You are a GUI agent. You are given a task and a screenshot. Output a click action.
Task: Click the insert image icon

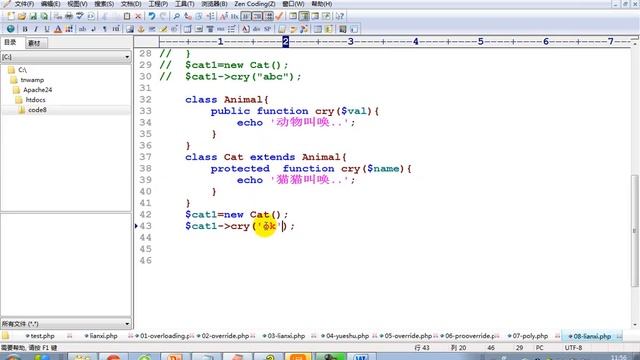(130, 29)
